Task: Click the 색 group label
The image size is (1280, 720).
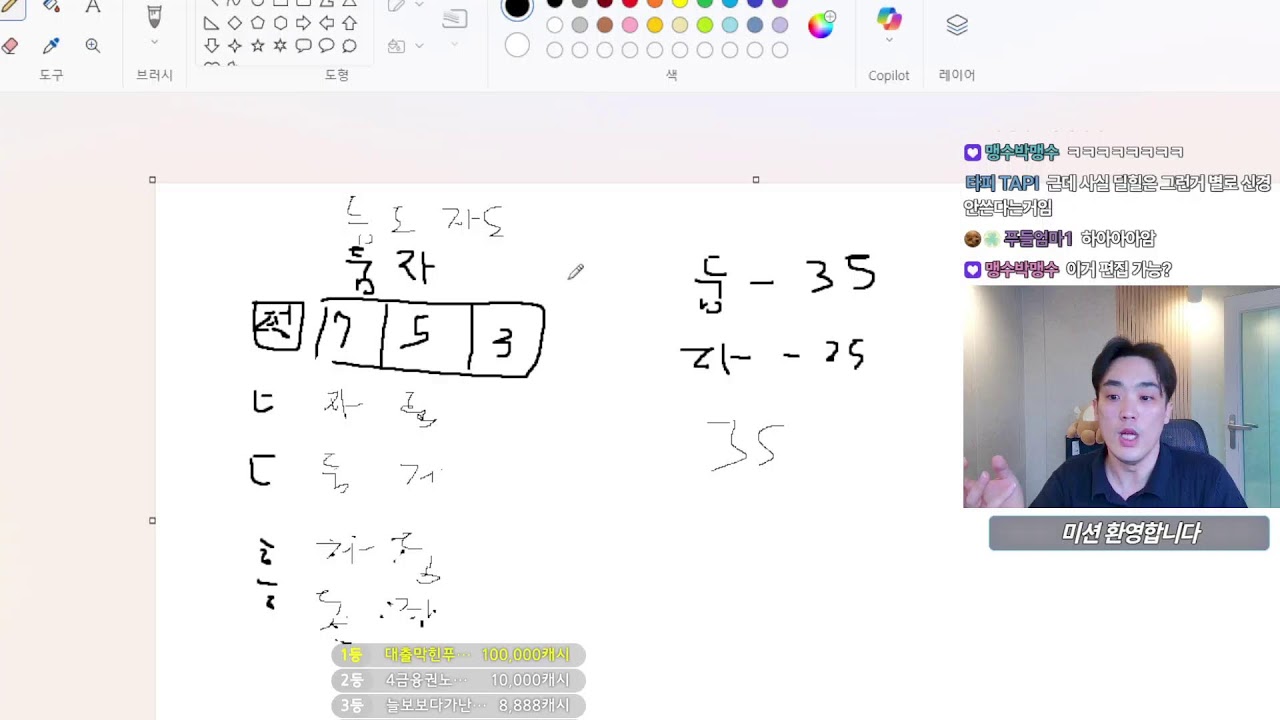Action: [672, 75]
